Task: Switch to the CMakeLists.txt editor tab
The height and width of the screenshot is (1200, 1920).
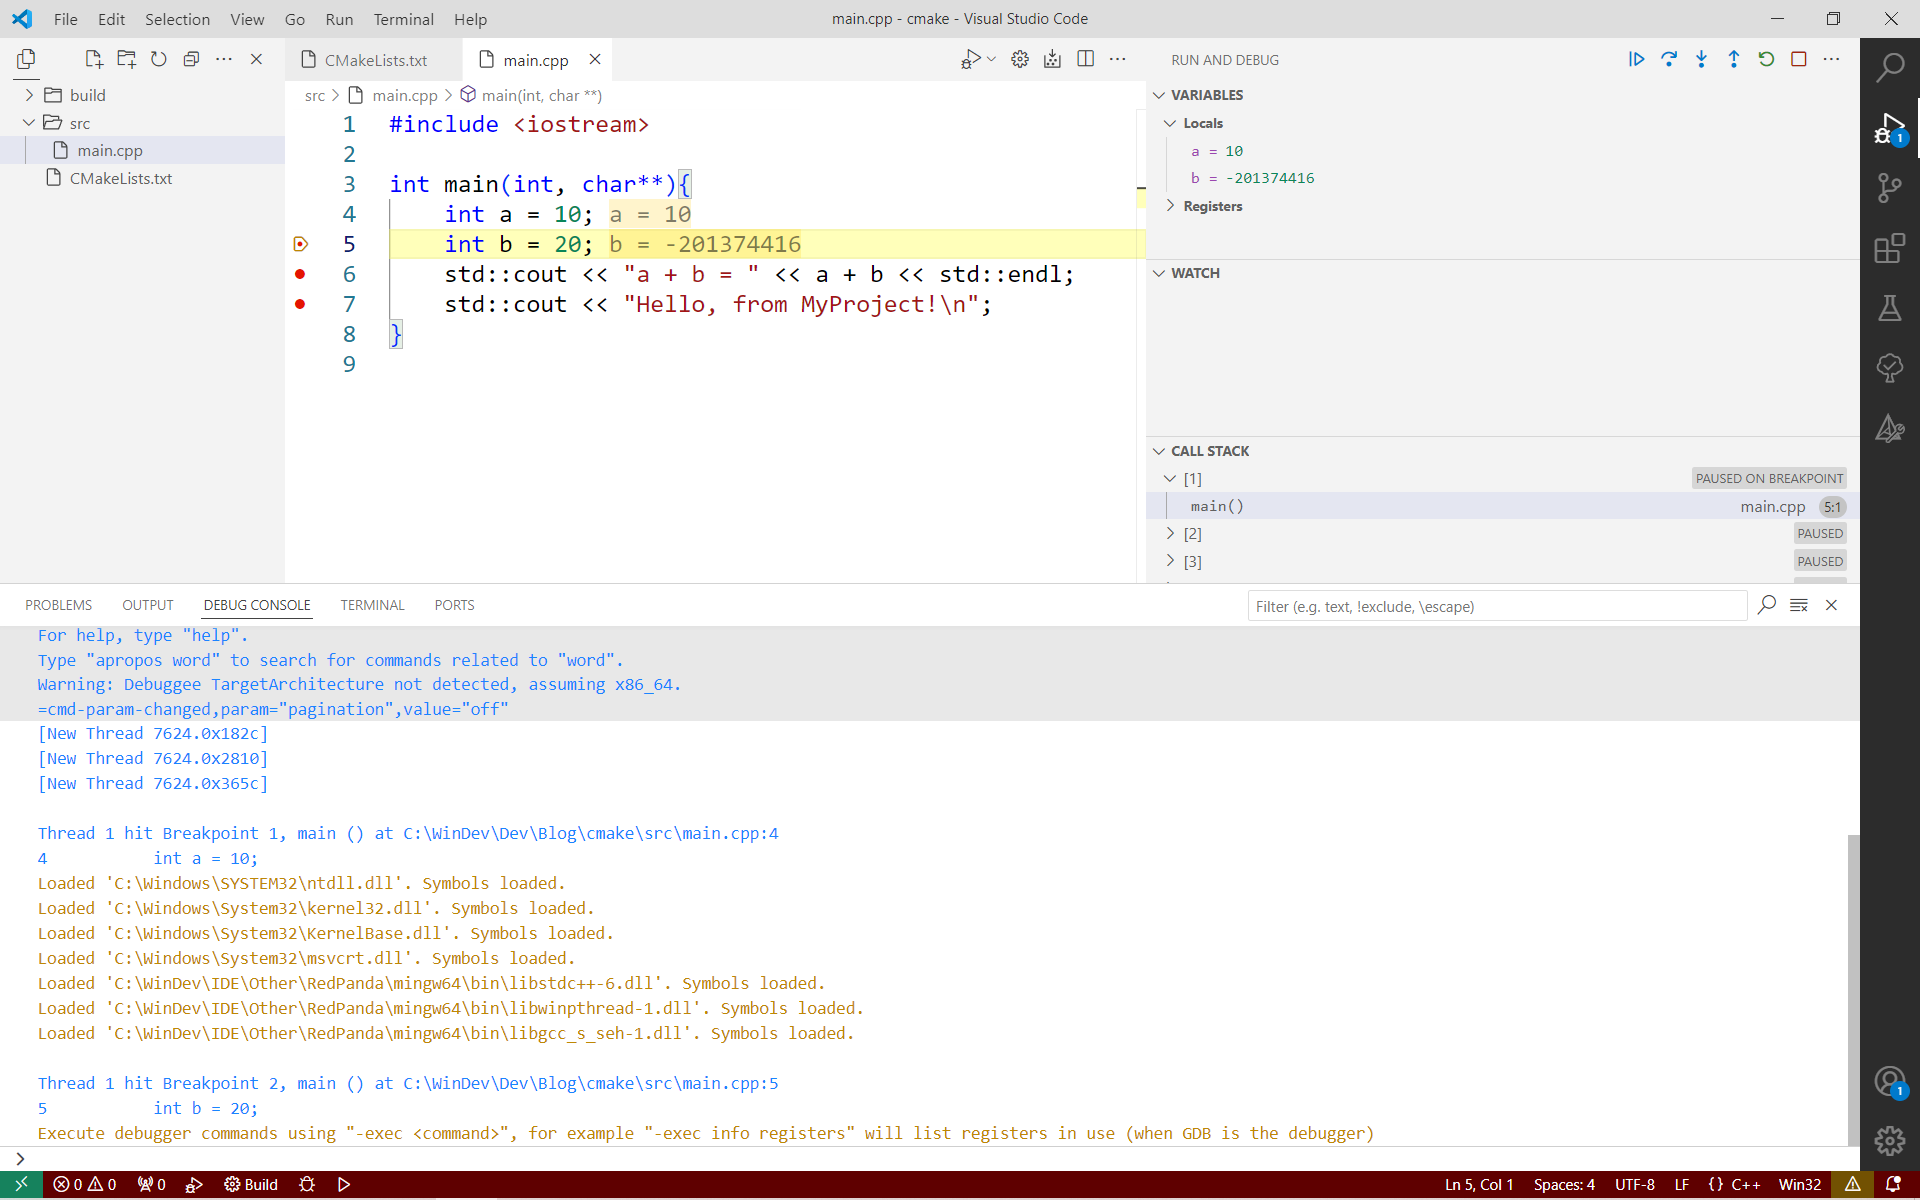Action: (375, 60)
